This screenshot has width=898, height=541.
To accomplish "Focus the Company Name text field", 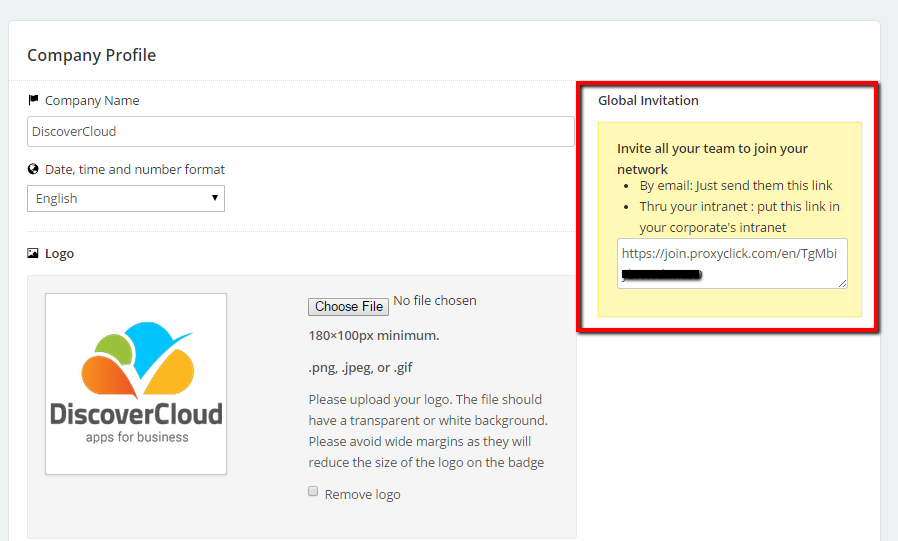I will coord(300,131).
